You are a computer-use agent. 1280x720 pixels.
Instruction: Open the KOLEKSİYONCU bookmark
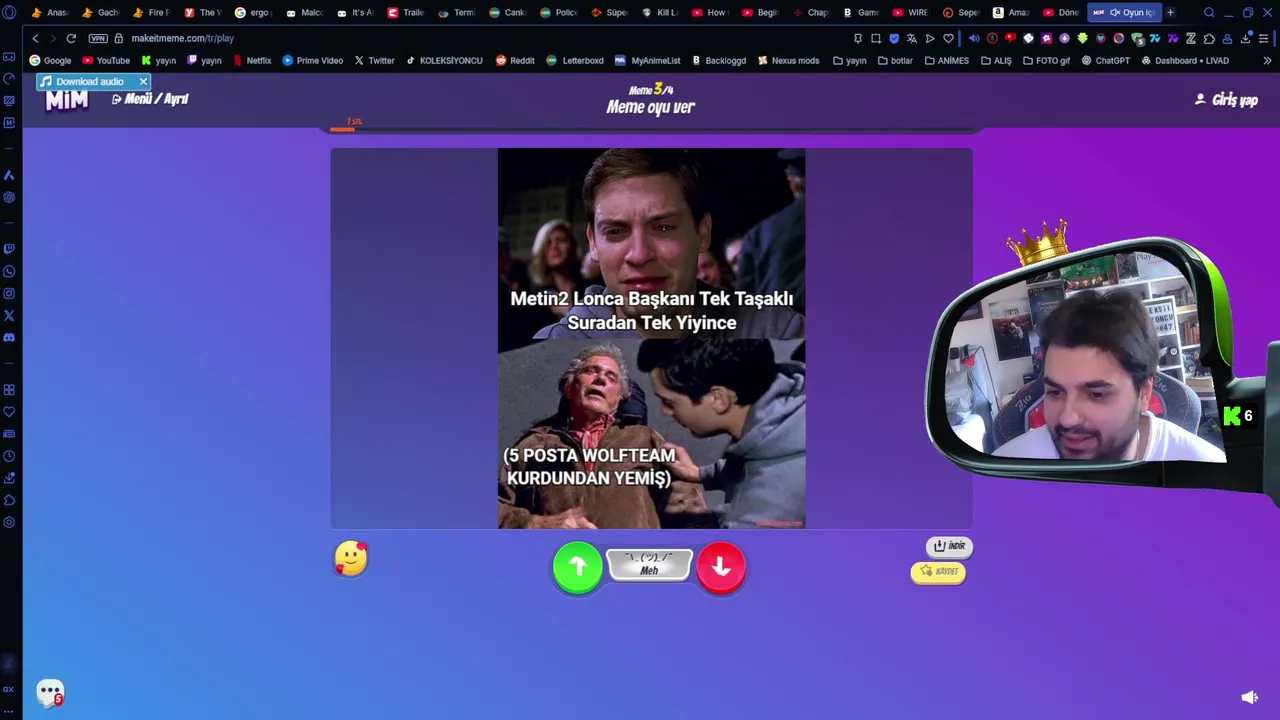pyautogui.click(x=444, y=61)
